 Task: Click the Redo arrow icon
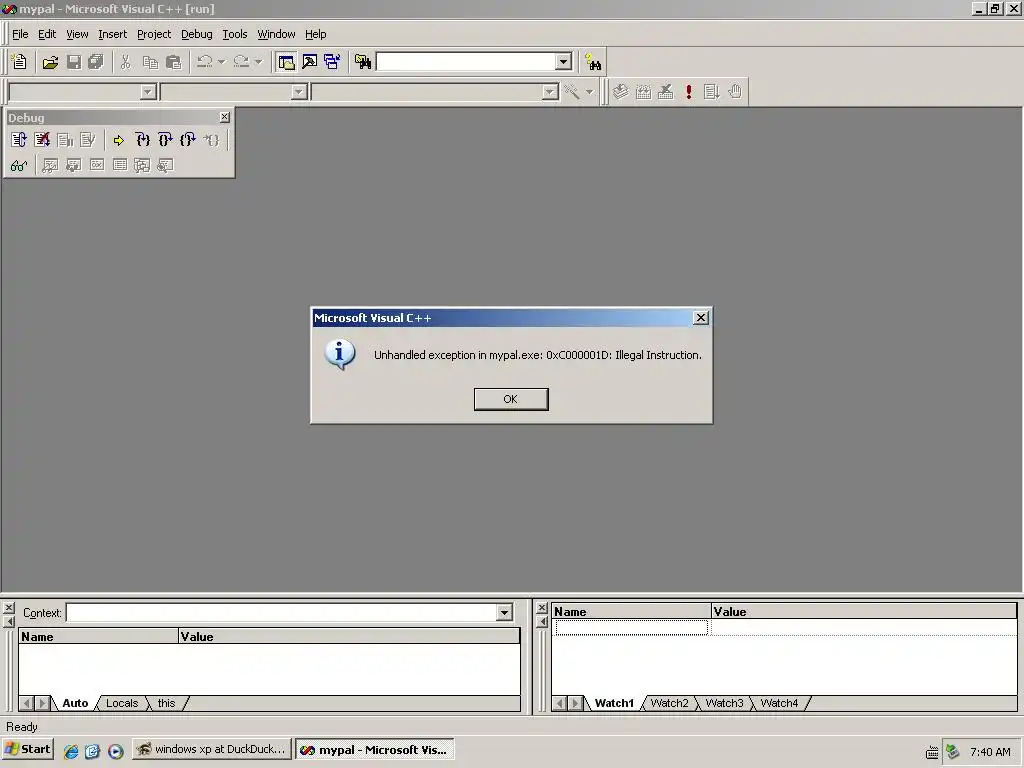pos(241,62)
